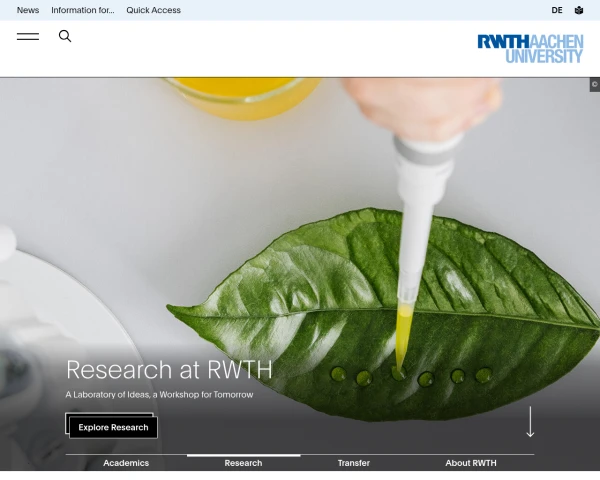
Task: Show image copyright info icon
Action: (x=595, y=85)
